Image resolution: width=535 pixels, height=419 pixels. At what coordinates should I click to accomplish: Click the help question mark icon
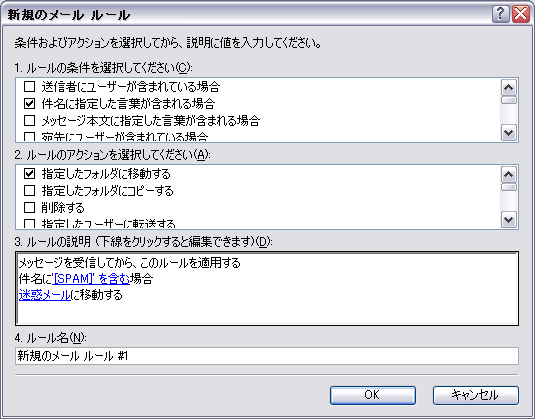point(500,15)
